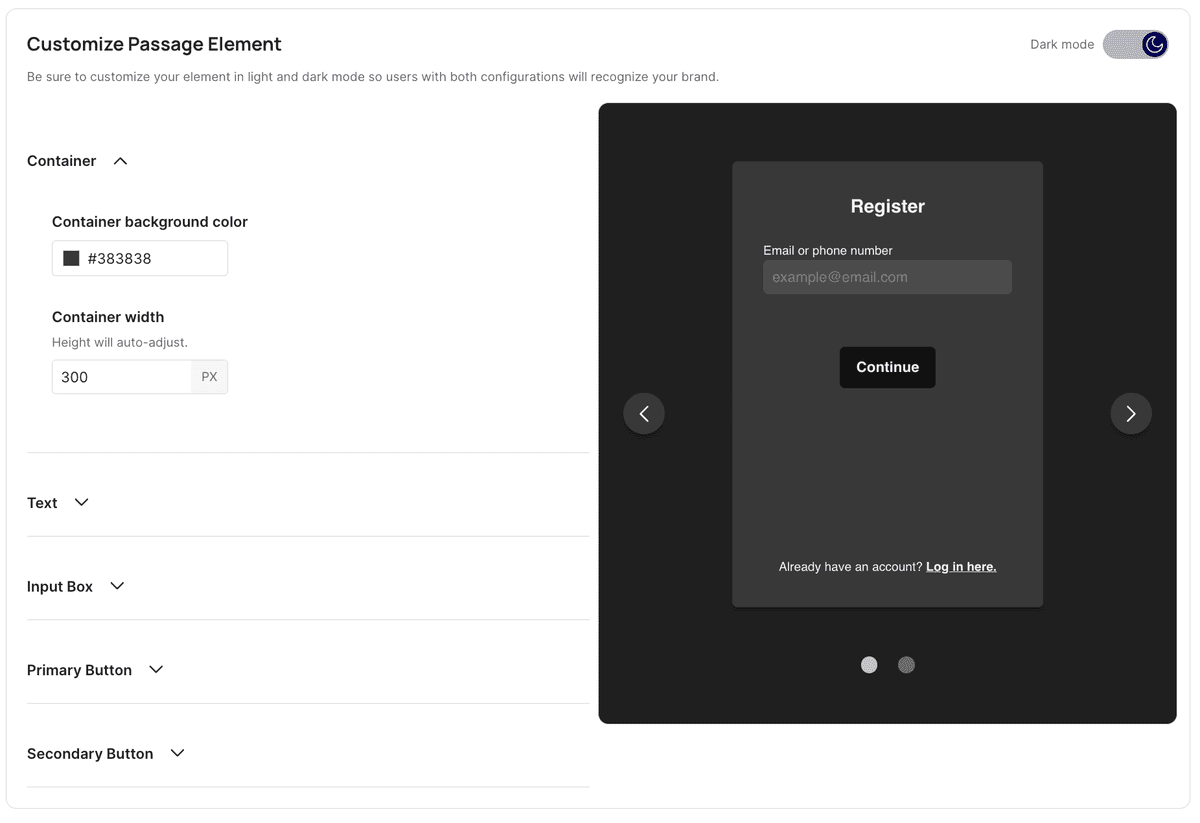This screenshot has height=823, width=1200.
Task: Click the #383838 color swatch square
Action: point(71,258)
